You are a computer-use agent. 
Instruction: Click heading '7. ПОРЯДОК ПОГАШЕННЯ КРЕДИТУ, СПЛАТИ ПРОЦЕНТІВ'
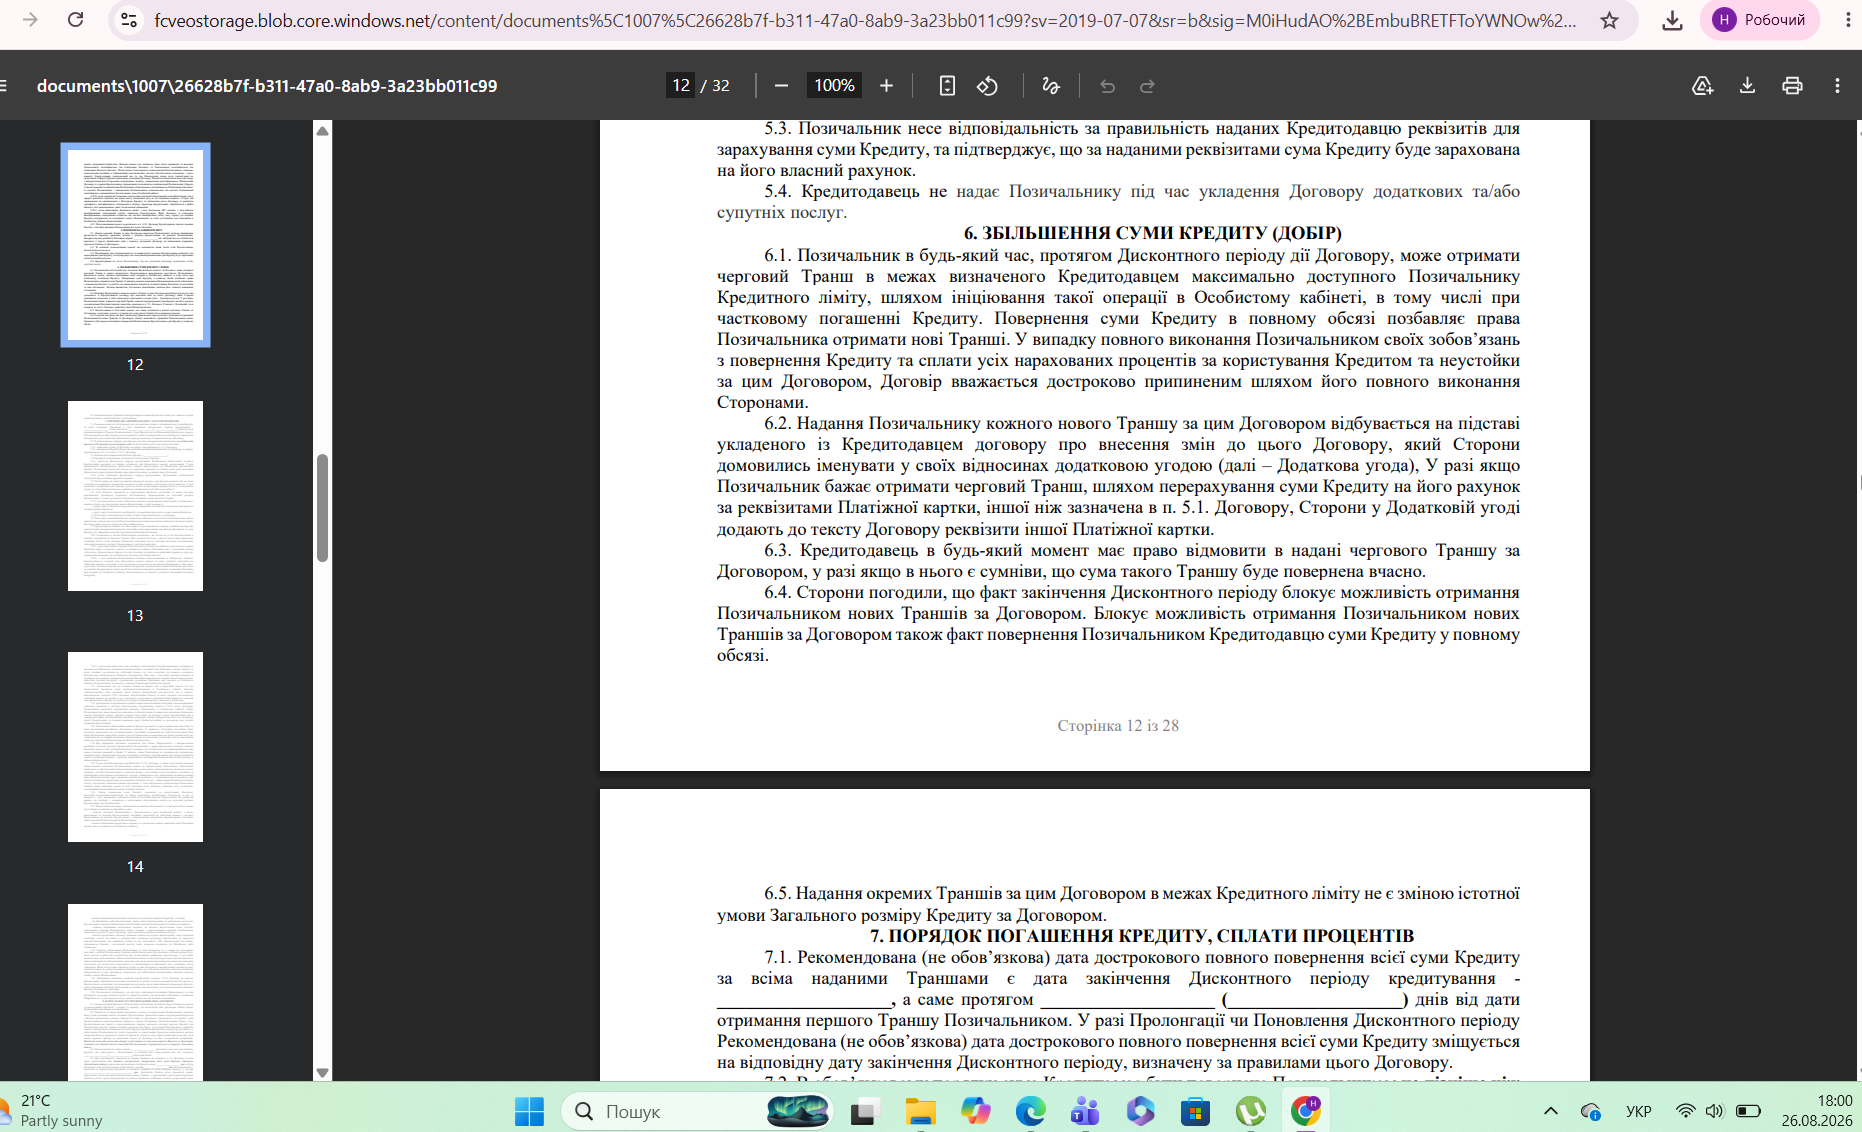[1142, 936]
